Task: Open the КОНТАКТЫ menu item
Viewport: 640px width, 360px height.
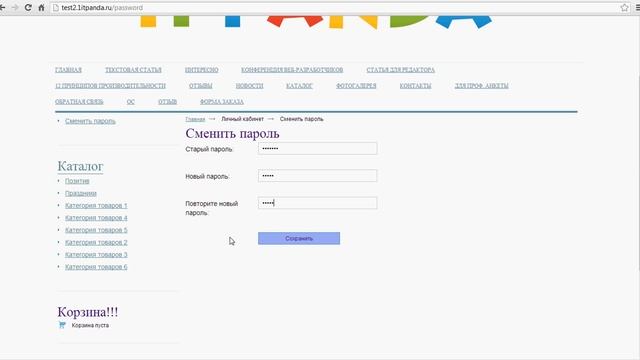Action: [x=415, y=86]
